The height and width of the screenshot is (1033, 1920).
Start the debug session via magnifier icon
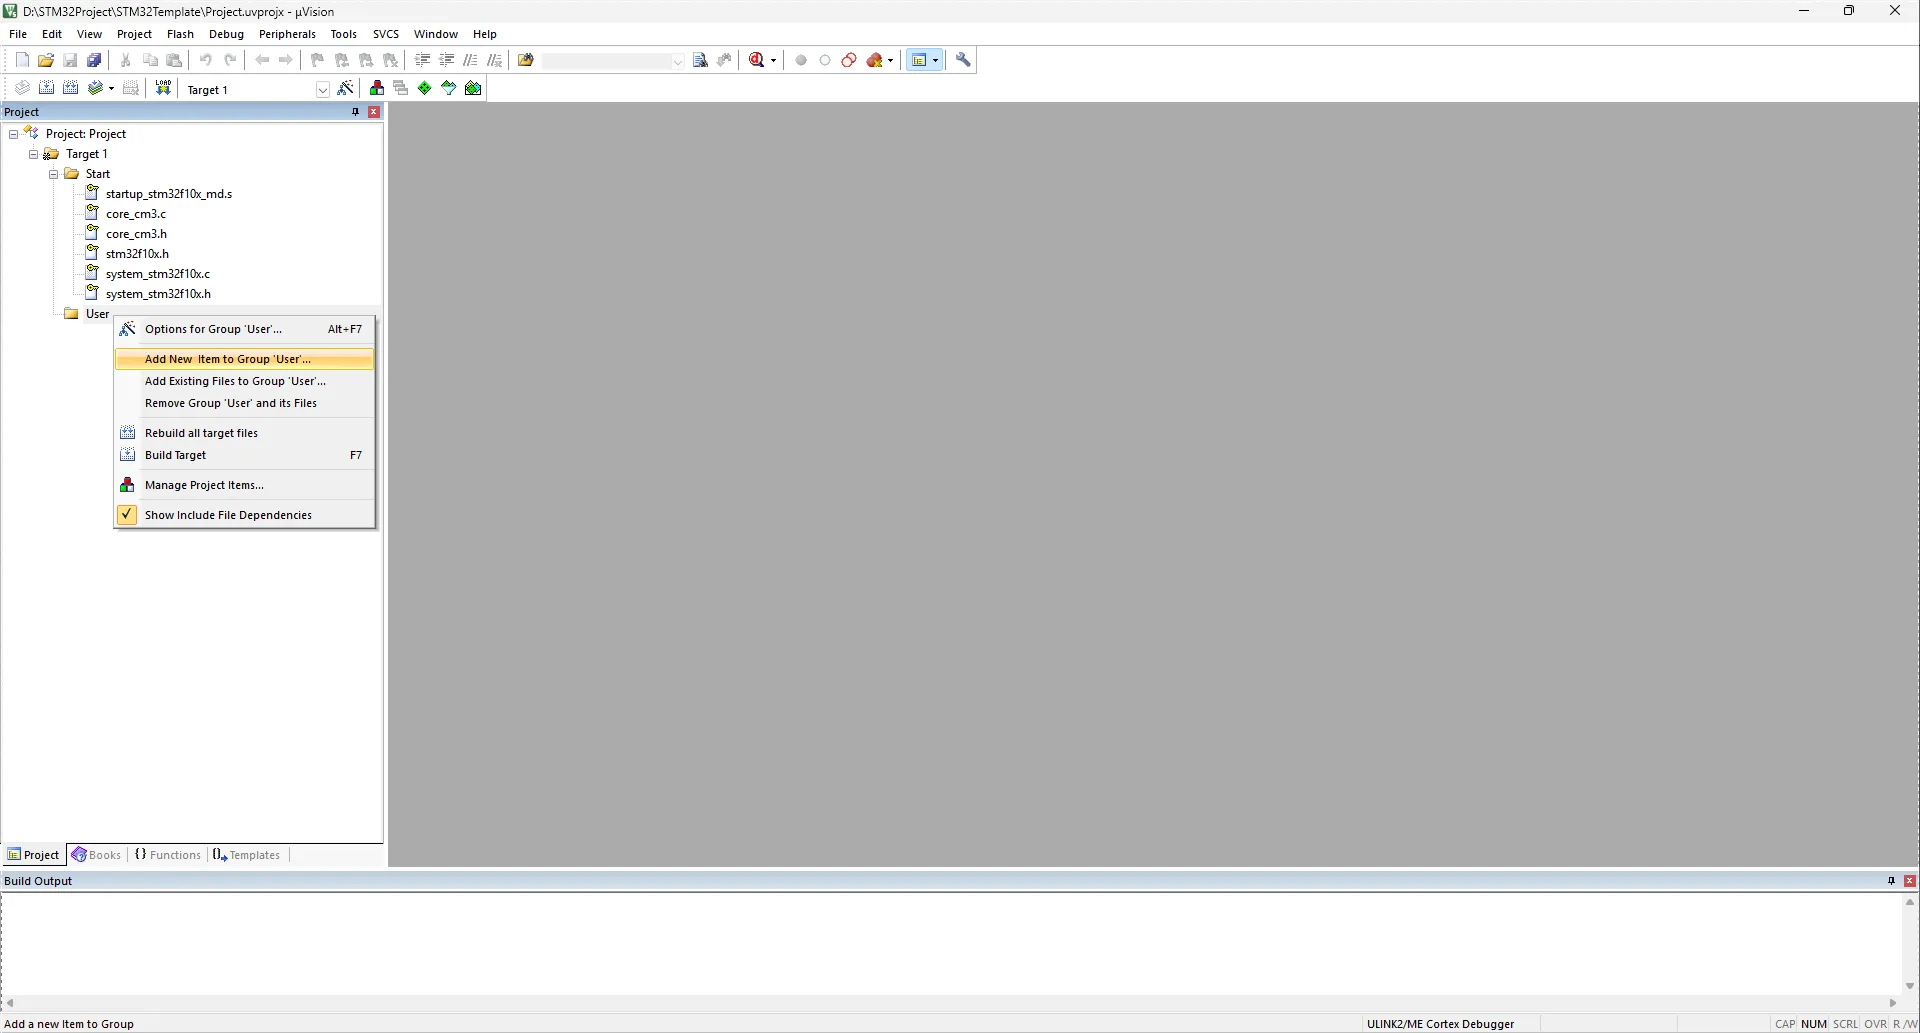(757, 60)
